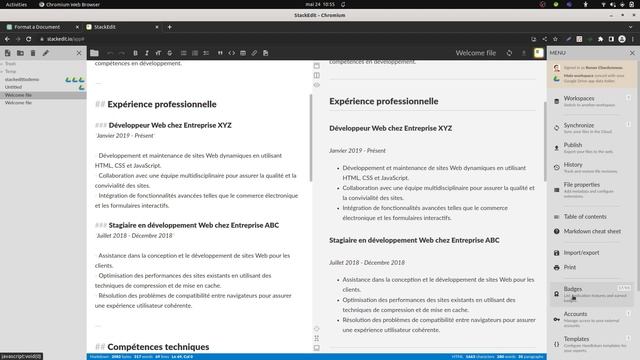Insert a blockquote

pos(220,53)
